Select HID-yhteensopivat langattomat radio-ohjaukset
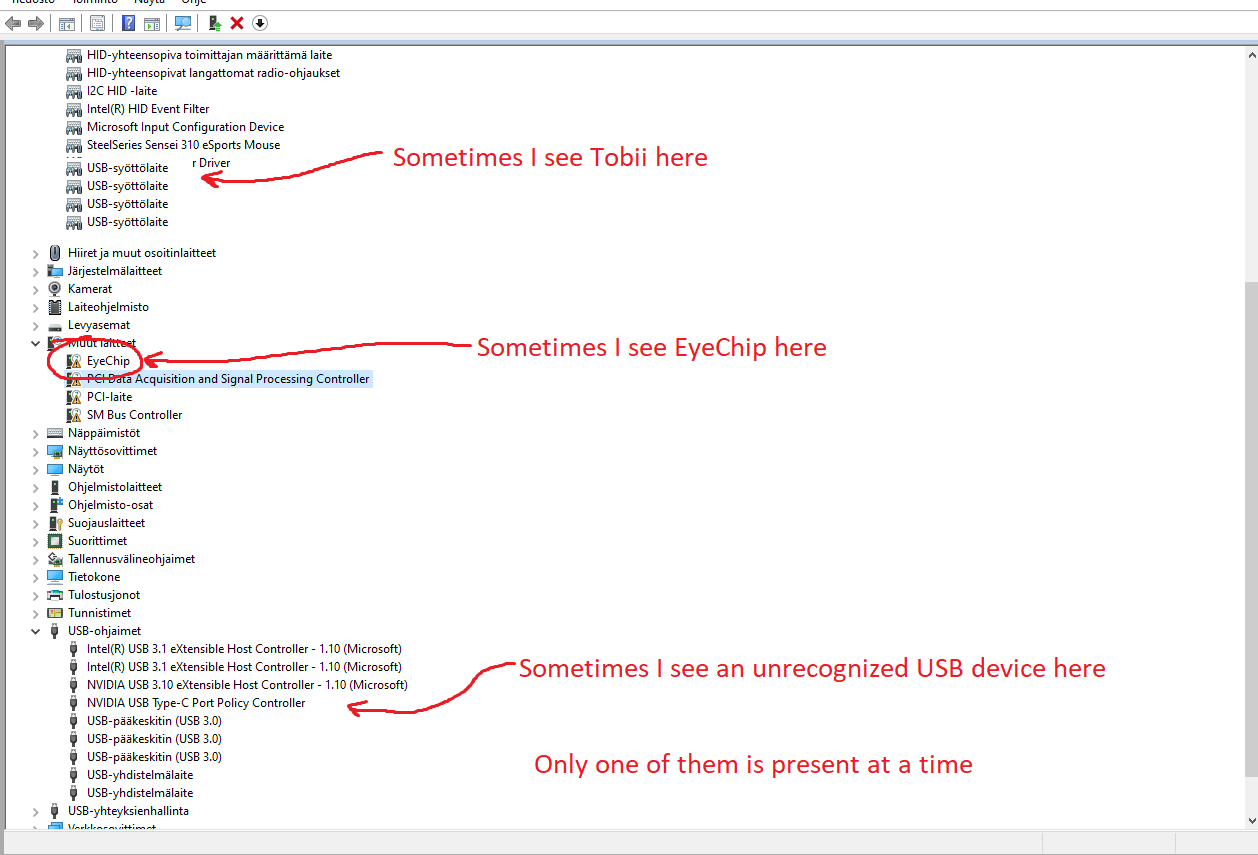 pyautogui.click(x=213, y=73)
